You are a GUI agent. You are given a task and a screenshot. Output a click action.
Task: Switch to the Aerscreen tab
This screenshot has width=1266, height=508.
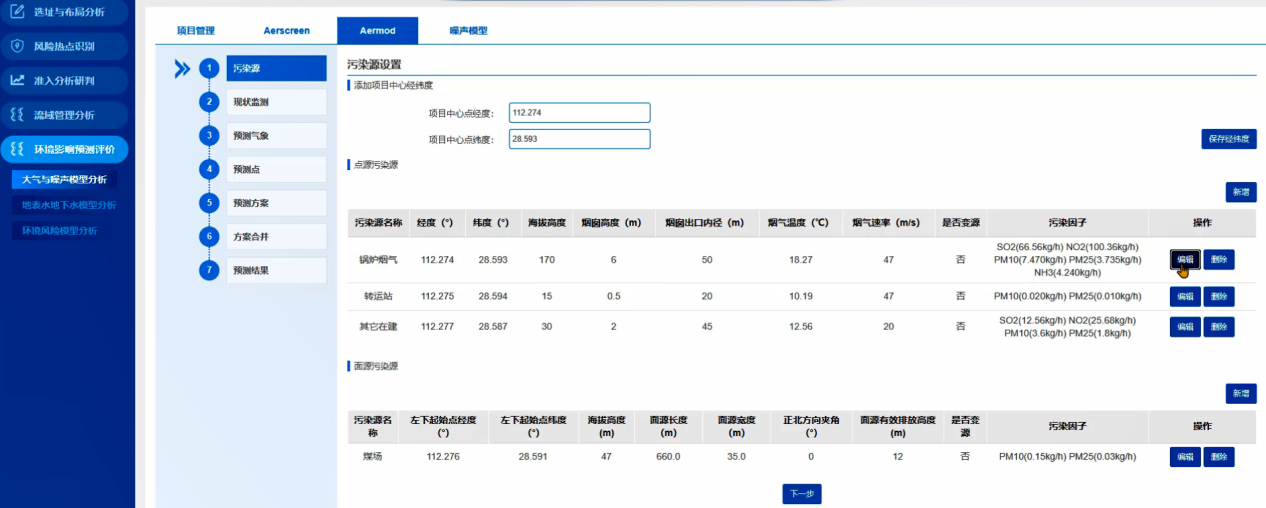287,31
